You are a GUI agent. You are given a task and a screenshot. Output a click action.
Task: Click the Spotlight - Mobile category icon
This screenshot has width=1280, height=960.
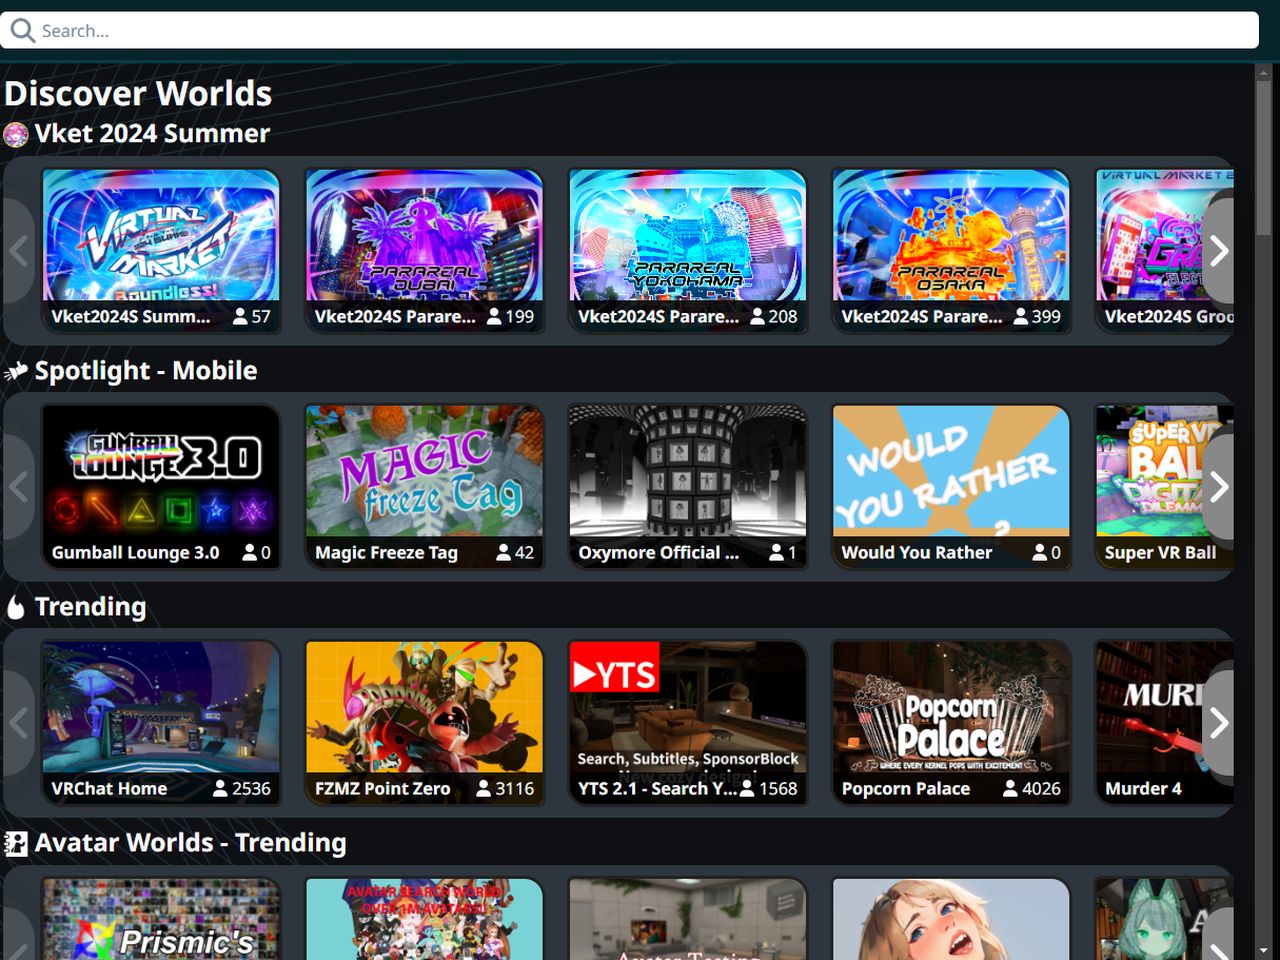(x=16, y=371)
